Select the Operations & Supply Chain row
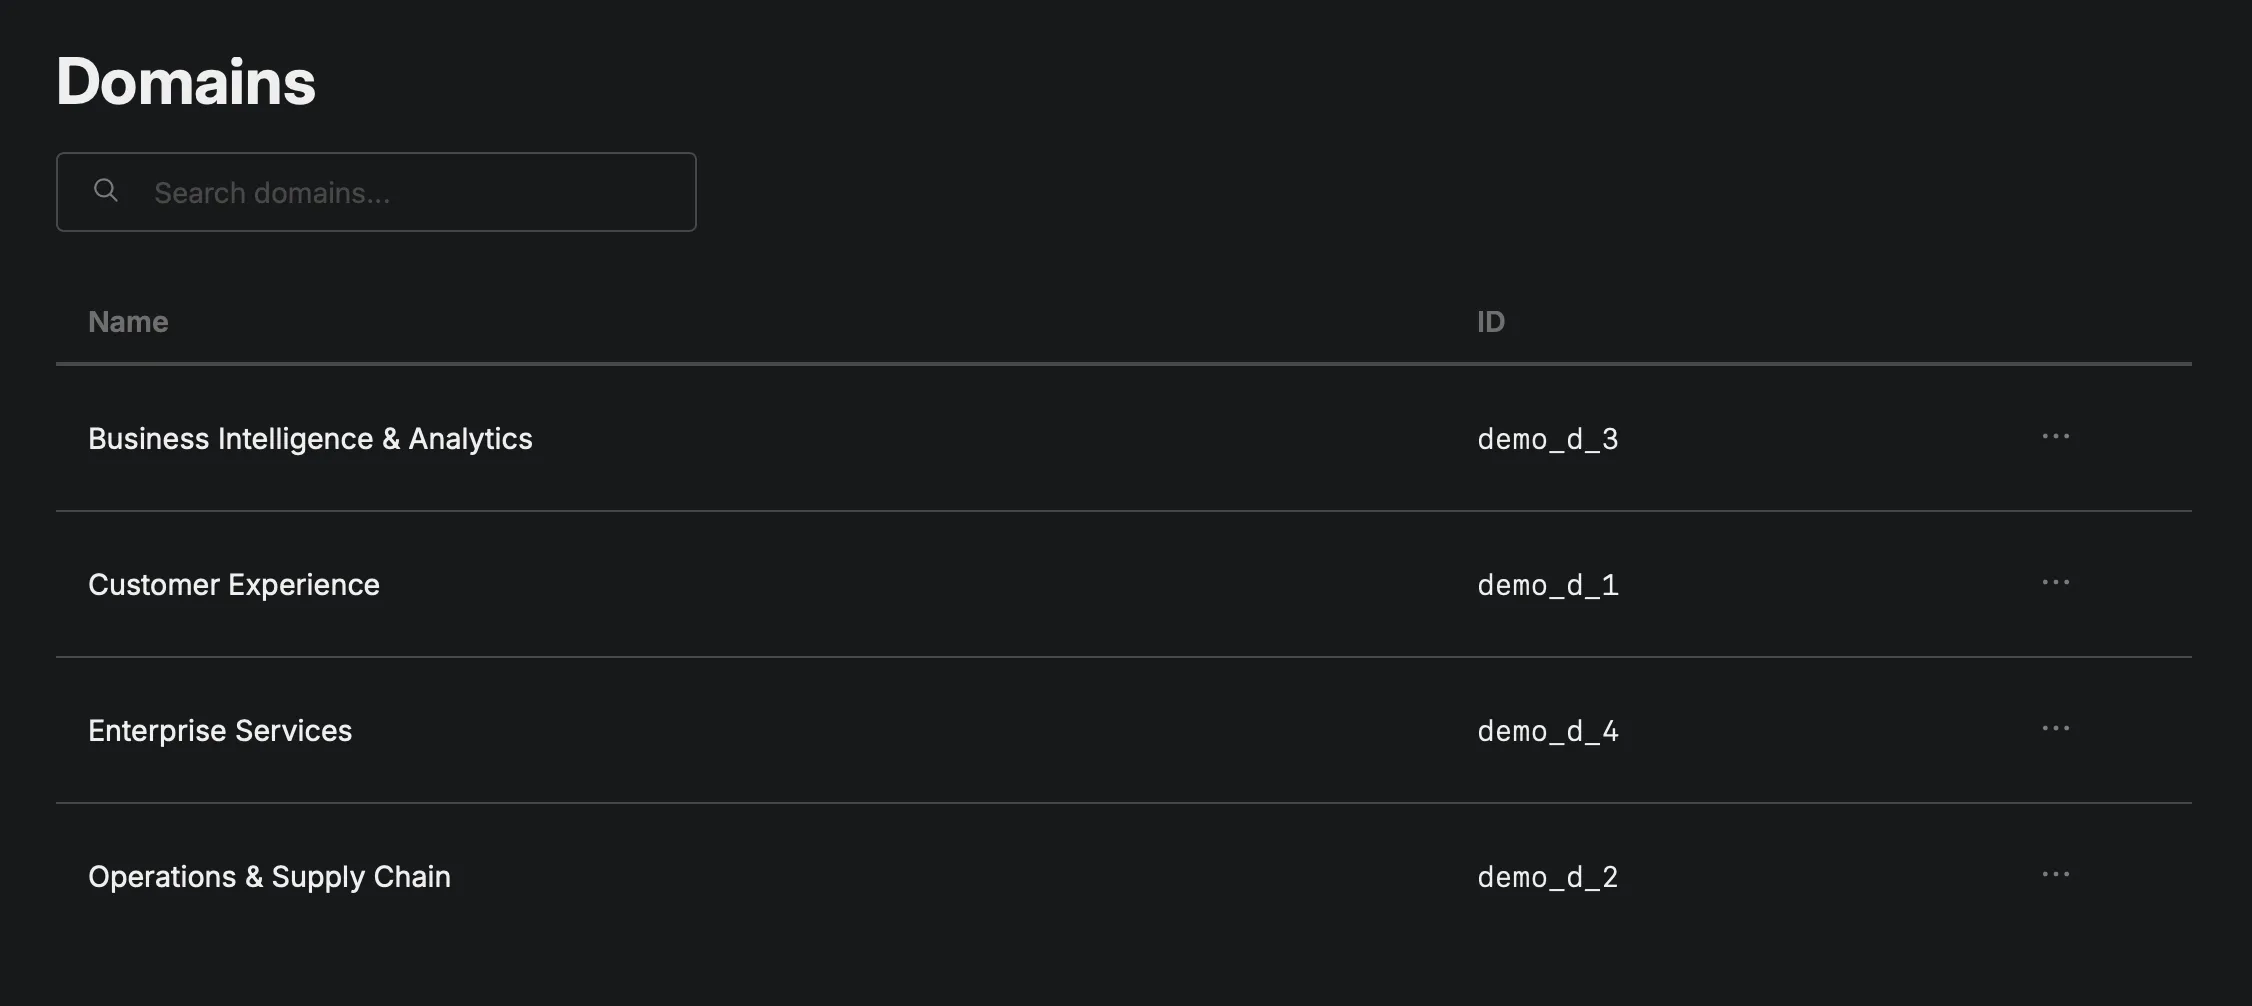The width and height of the screenshot is (2252, 1006). click(269, 876)
